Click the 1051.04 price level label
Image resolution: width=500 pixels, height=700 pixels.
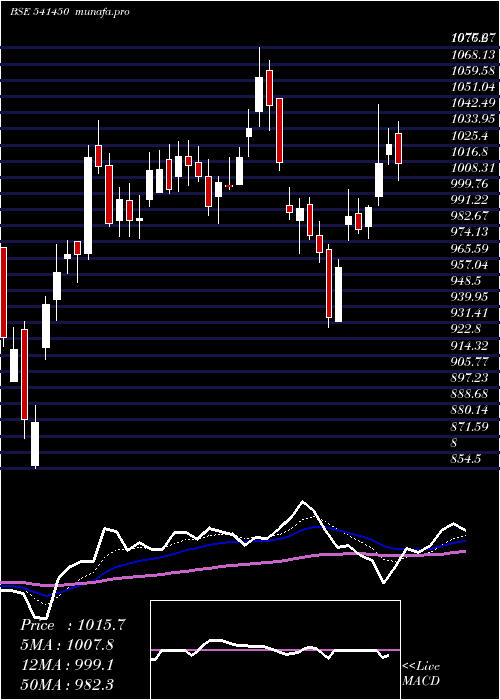(x=473, y=87)
